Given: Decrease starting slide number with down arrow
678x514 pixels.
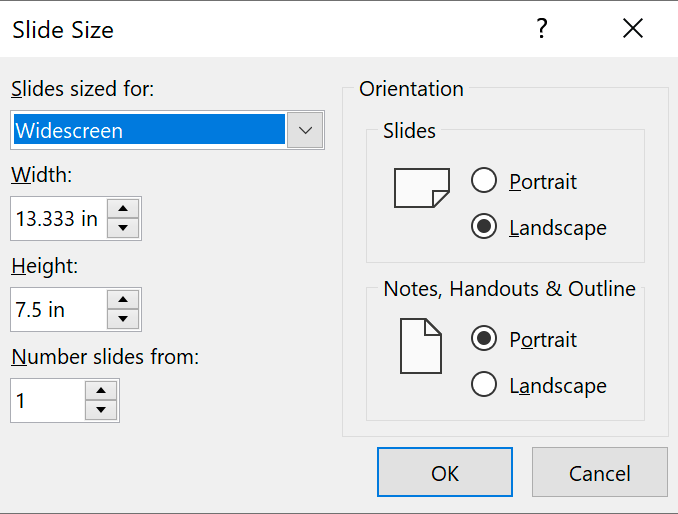Looking at the screenshot, I should point(101,409).
